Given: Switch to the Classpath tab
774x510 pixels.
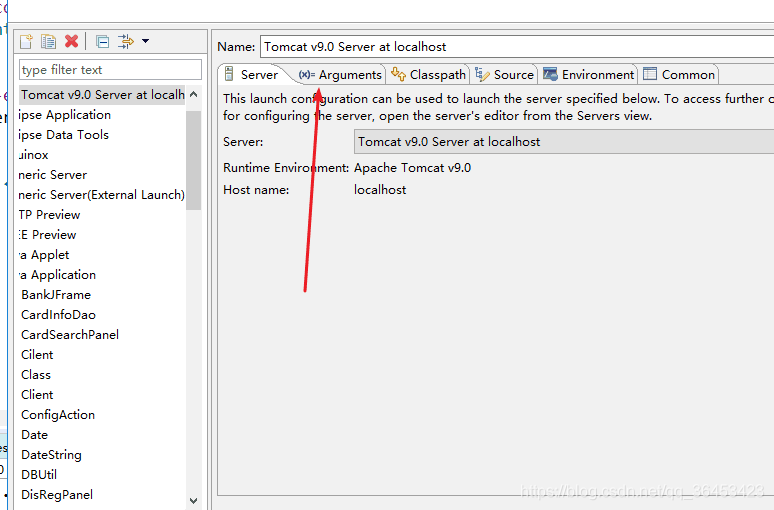Looking at the screenshot, I should (x=428, y=75).
